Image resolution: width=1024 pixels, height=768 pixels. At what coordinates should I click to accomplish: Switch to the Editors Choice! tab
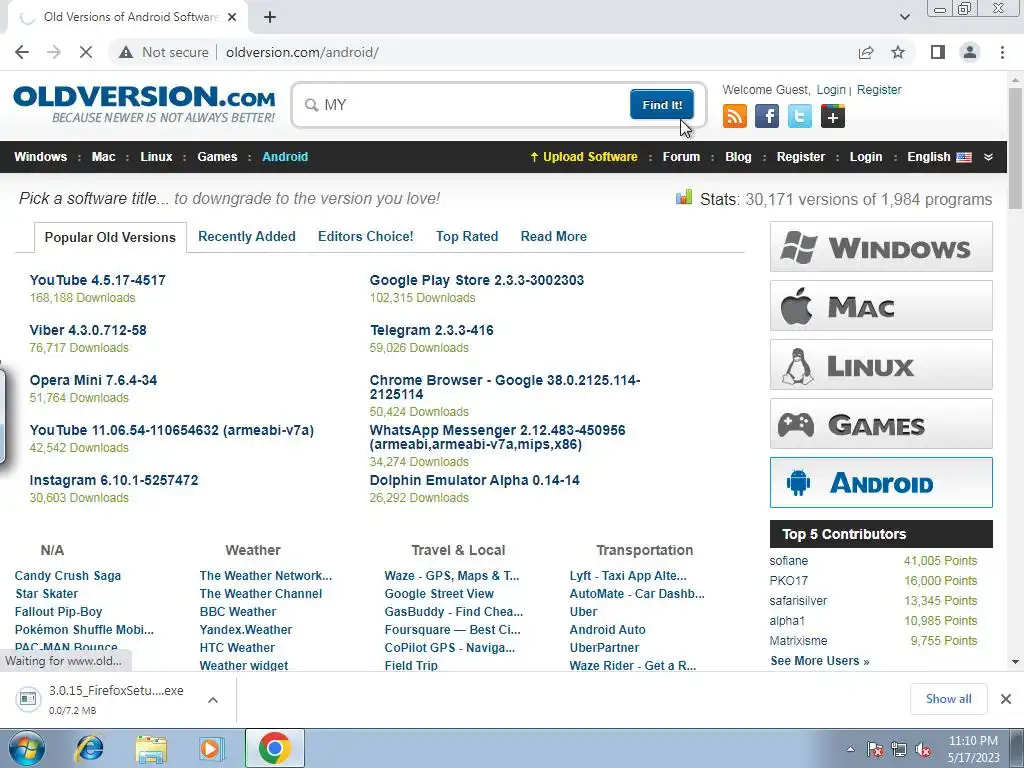[366, 236]
